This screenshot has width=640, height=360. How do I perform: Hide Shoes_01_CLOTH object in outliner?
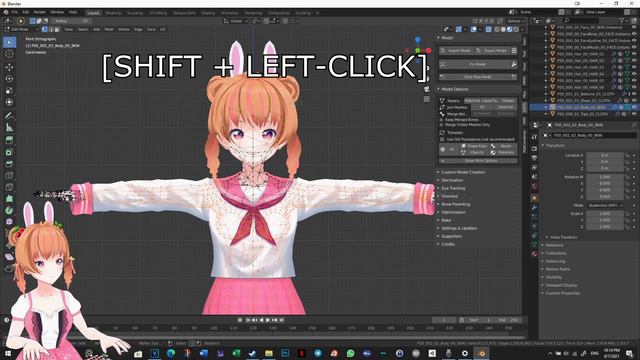coord(634,100)
